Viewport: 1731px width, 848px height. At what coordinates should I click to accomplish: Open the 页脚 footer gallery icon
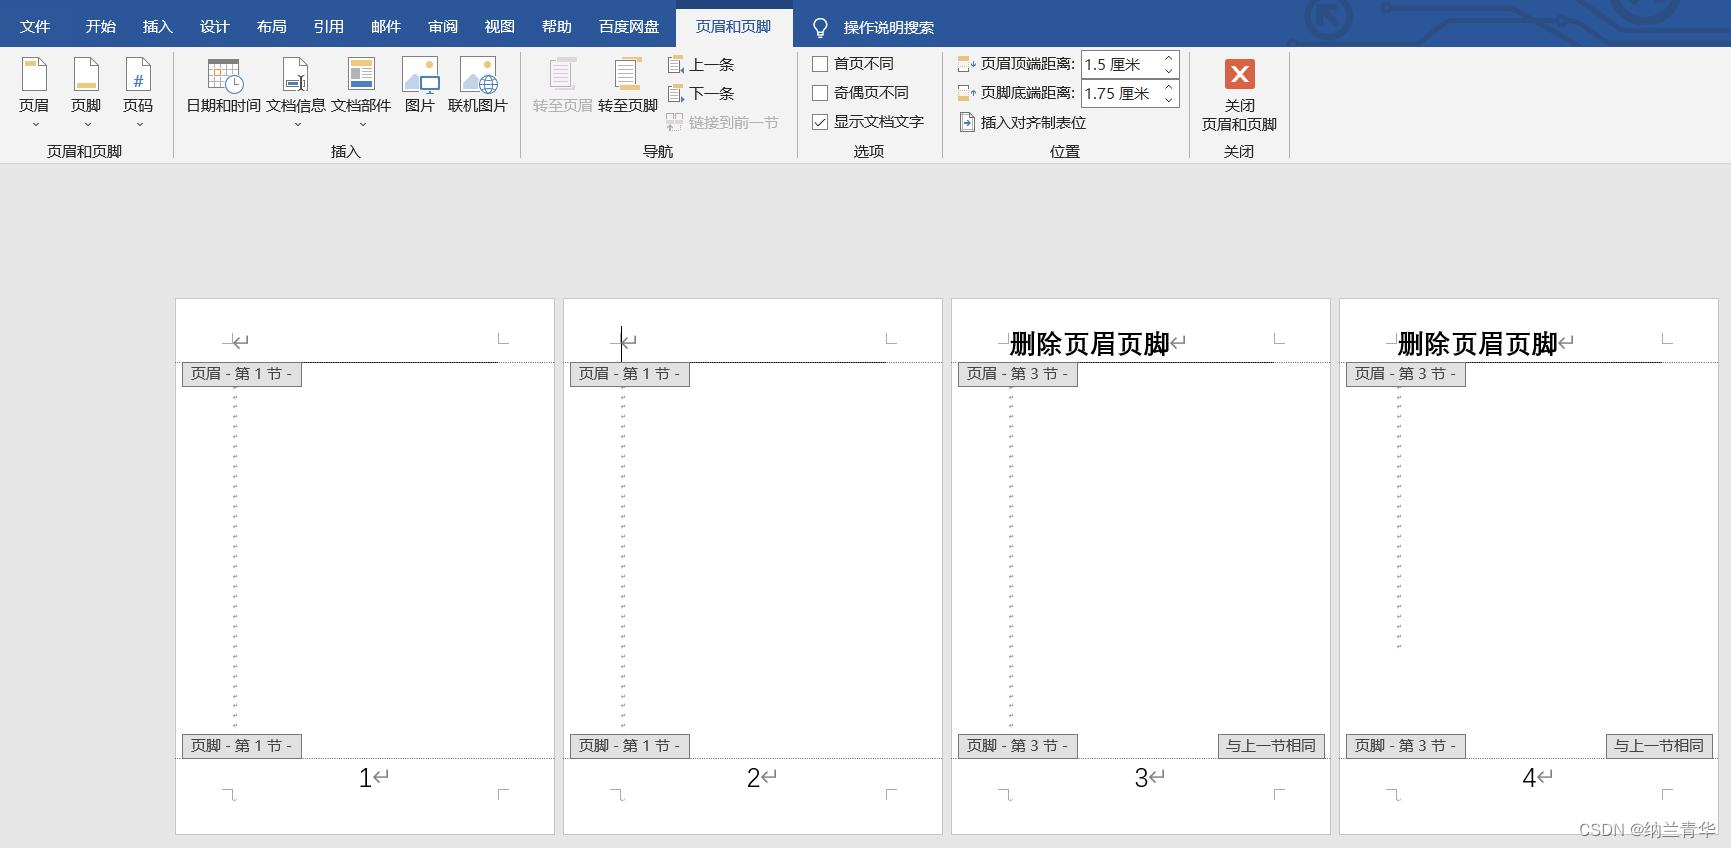click(x=86, y=75)
